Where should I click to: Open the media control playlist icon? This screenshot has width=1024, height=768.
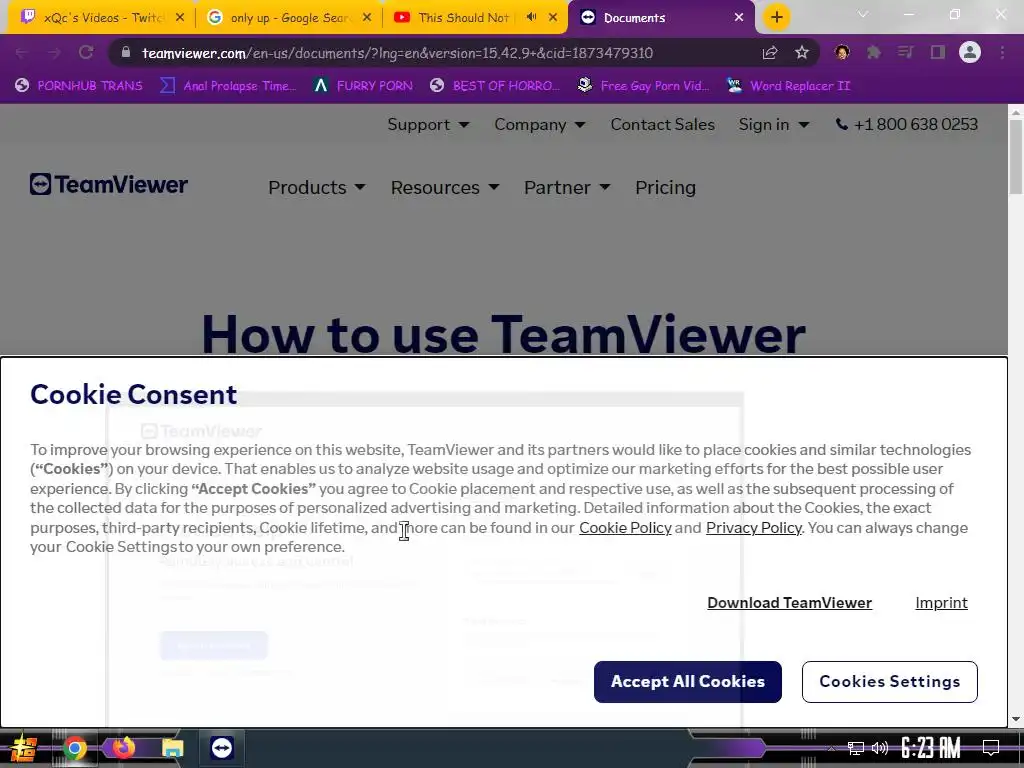[x=906, y=52]
